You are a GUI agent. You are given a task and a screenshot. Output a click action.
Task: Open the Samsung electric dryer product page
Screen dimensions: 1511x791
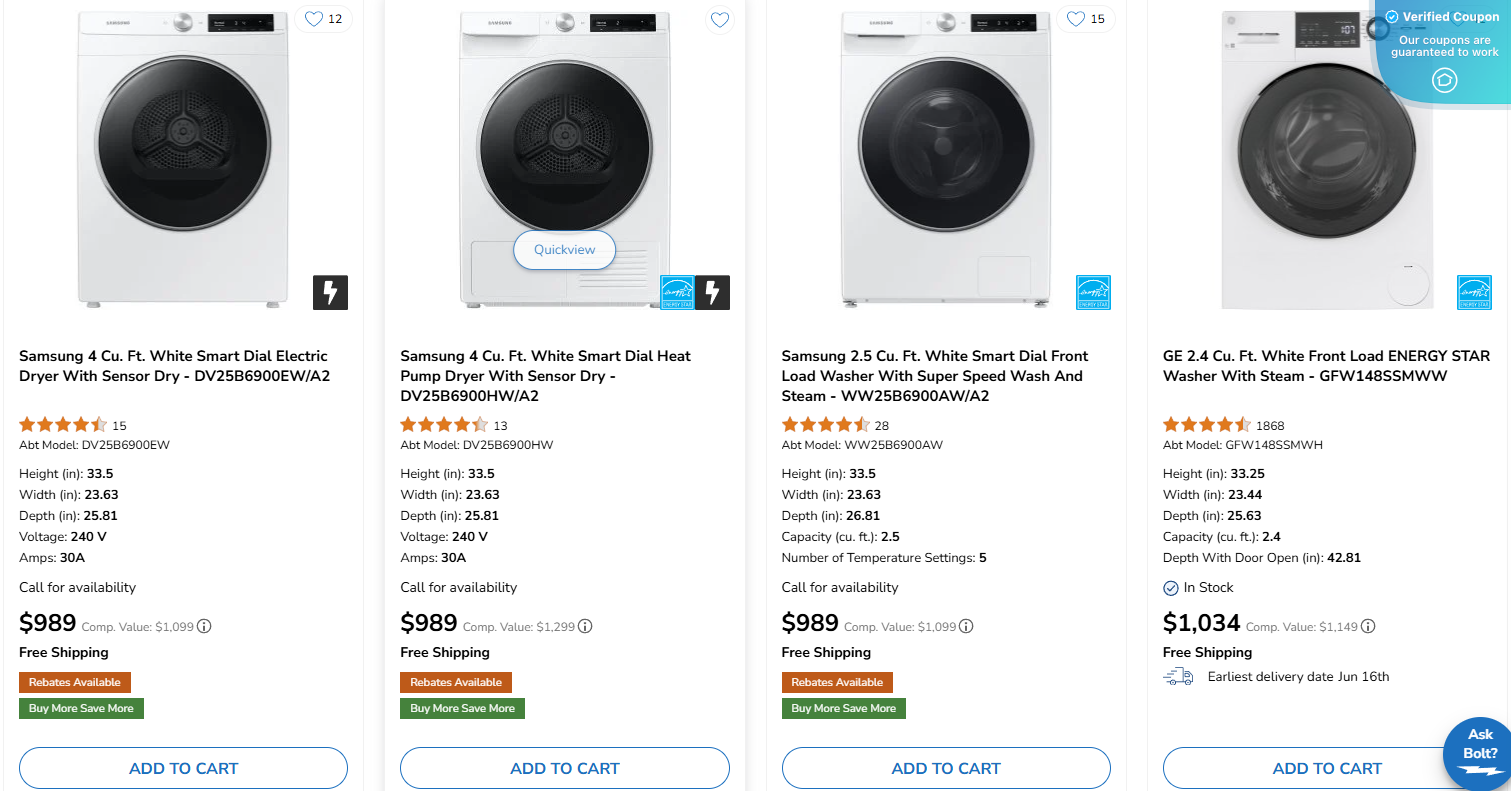coord(173,366)
